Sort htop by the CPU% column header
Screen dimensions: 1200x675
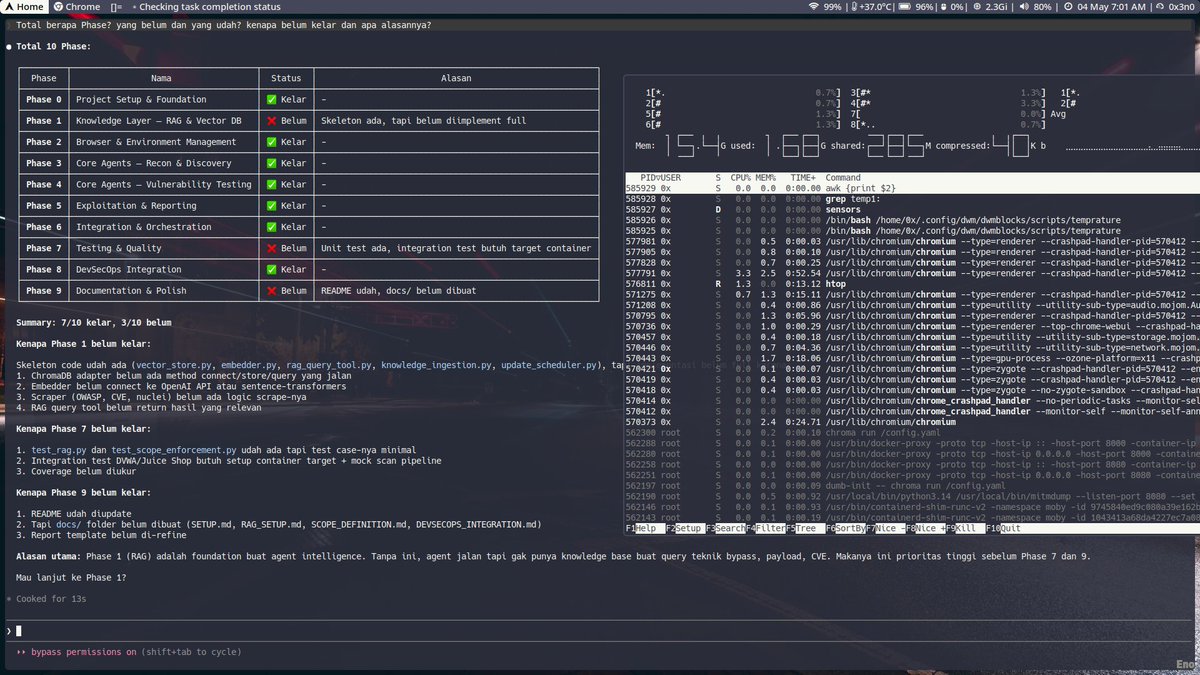pyautogui.click(x=740, y=178)
